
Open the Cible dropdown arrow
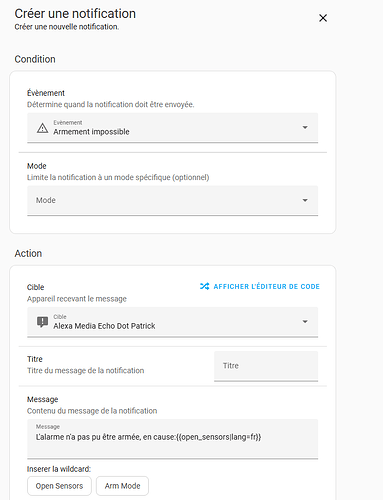pos(305,322)
